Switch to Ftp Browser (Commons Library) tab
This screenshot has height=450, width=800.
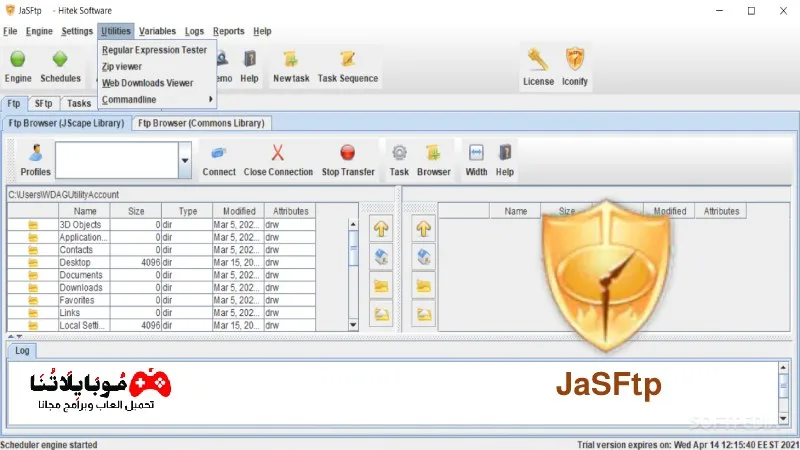[x=201, y=123]
